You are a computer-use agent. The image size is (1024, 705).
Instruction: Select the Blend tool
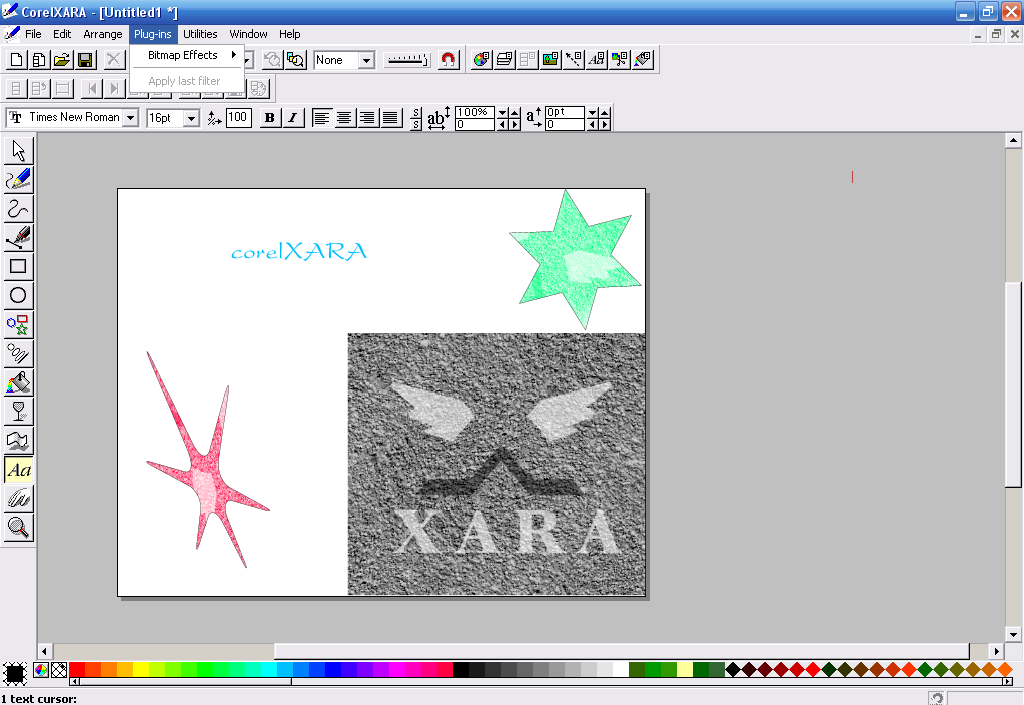point(18,353)
